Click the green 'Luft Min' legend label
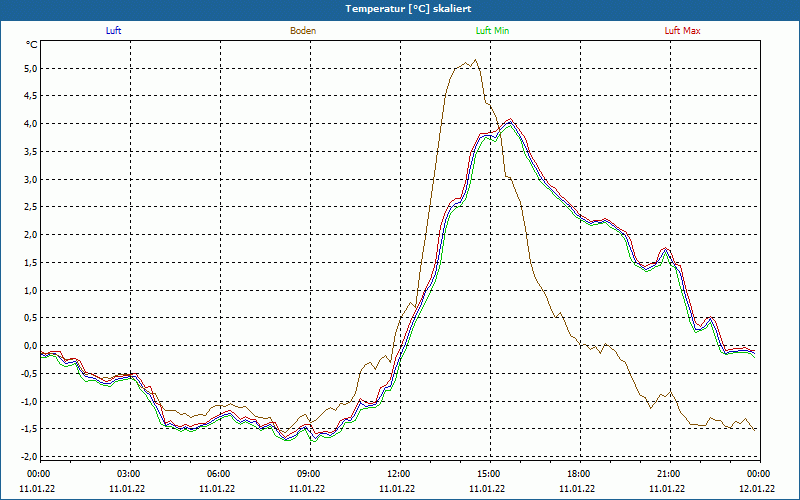This screenshot has height=500, width=800. pos(492,31)
